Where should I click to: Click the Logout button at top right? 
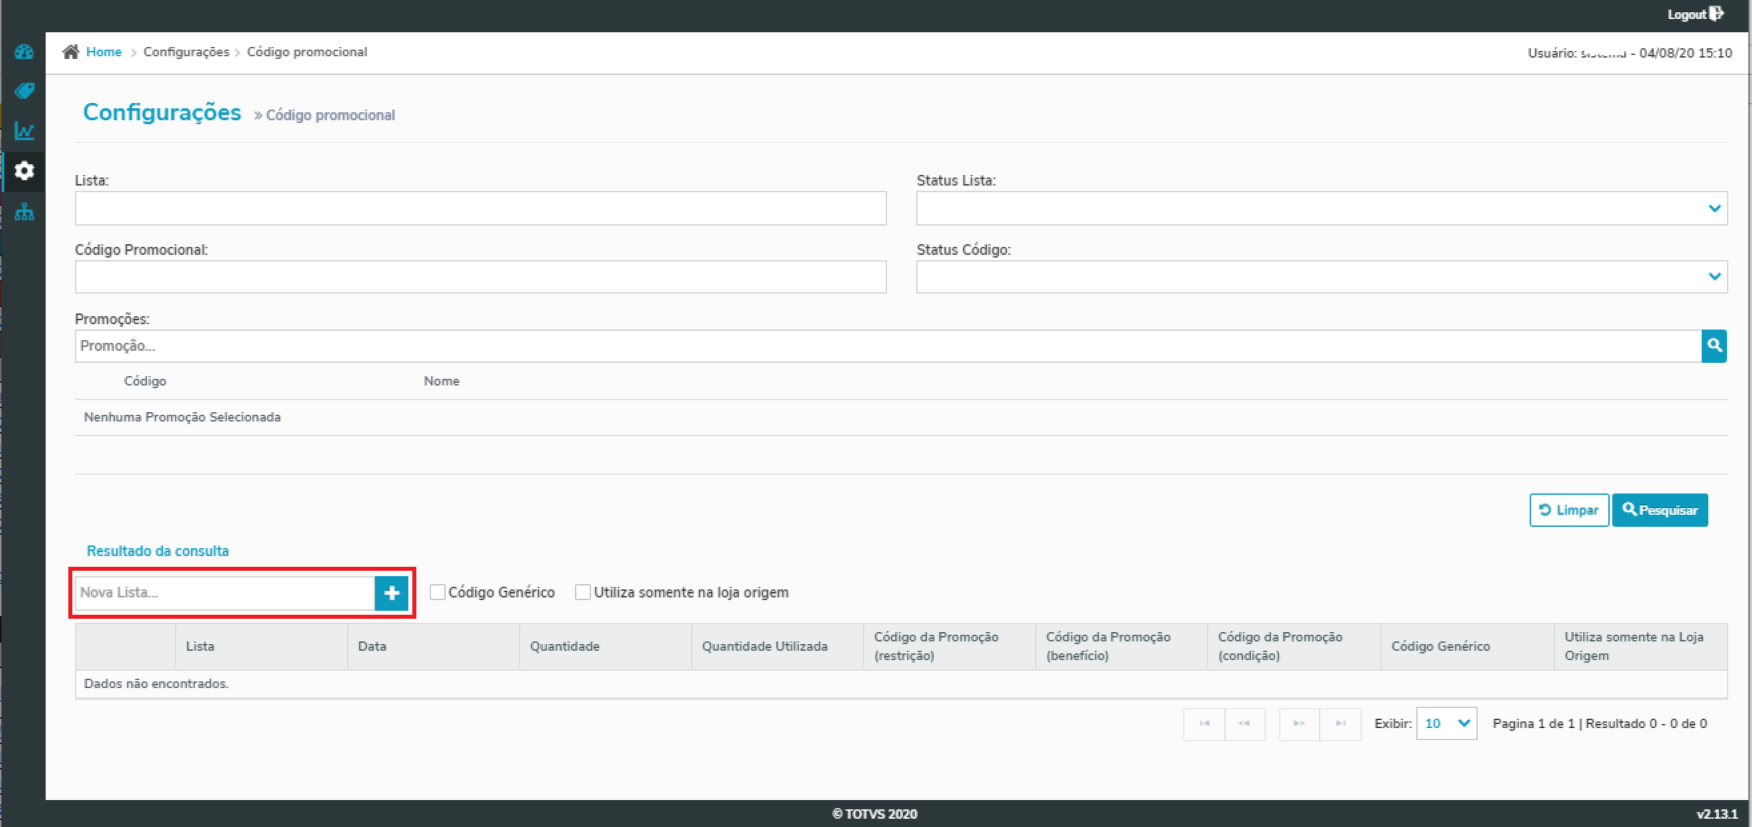1695,14
